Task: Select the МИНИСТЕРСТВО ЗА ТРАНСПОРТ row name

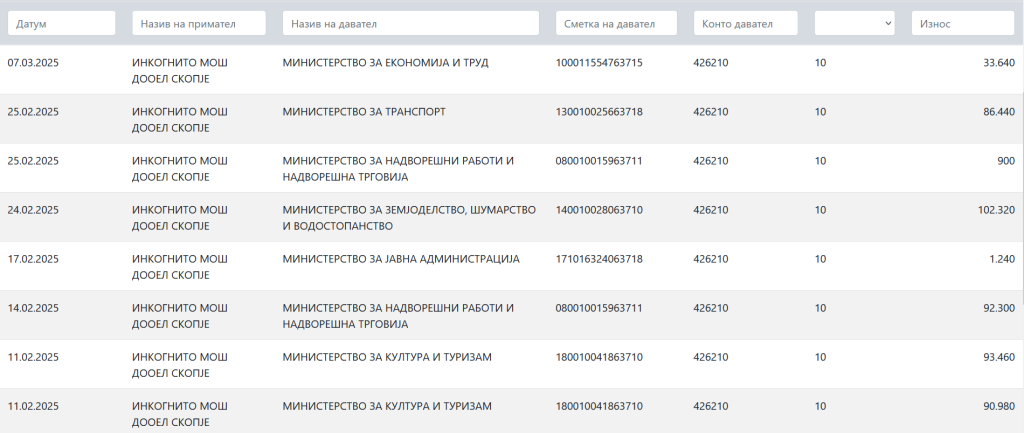Action: click(x=364, y=112)
